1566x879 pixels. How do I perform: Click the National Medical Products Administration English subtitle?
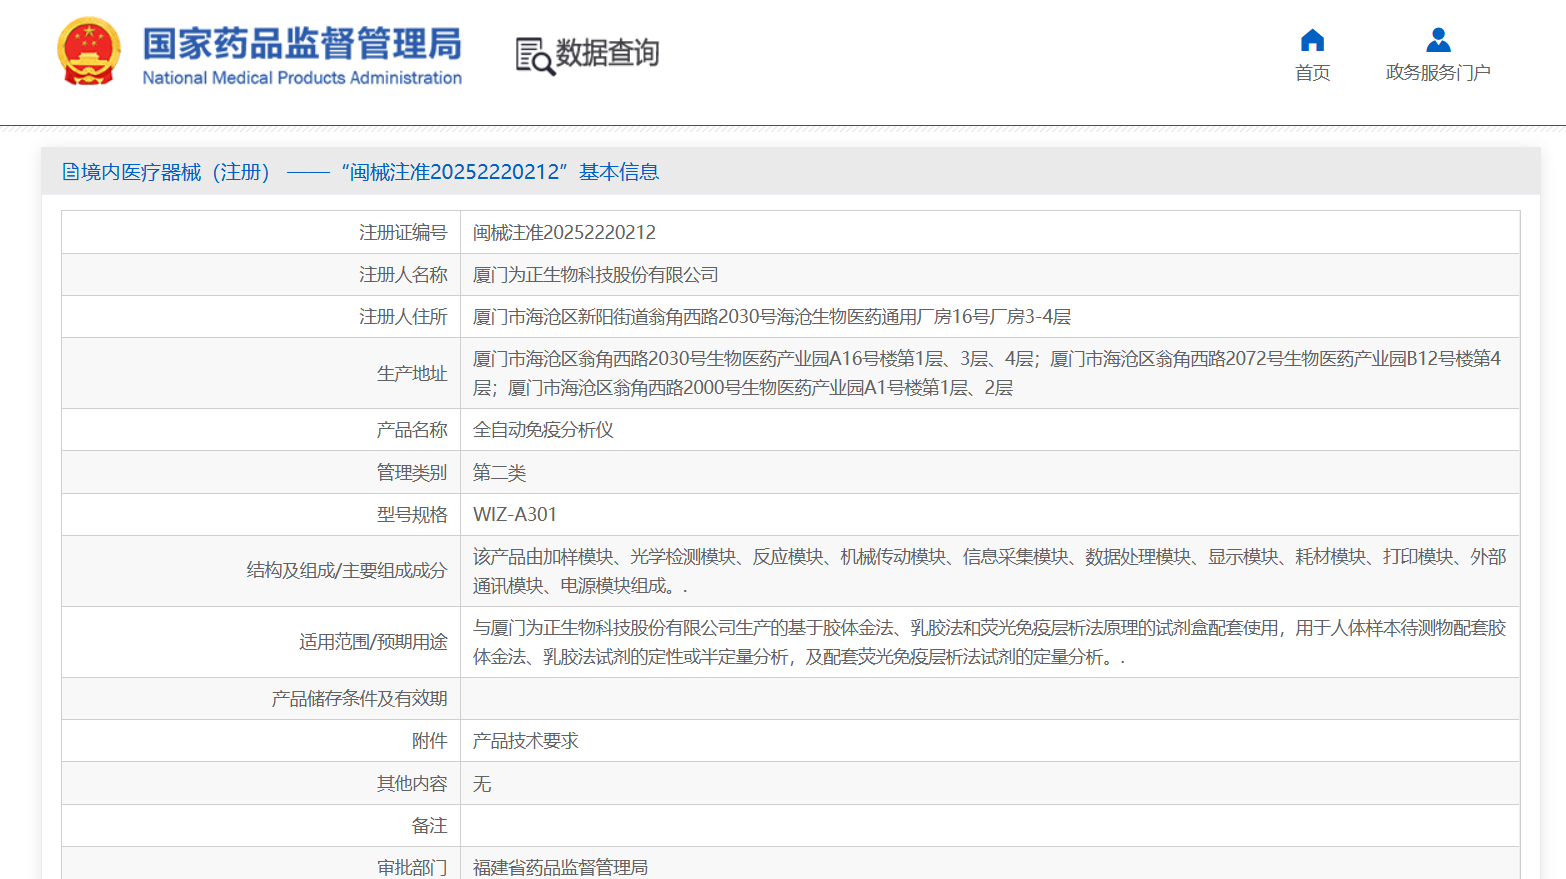[302, 78]
